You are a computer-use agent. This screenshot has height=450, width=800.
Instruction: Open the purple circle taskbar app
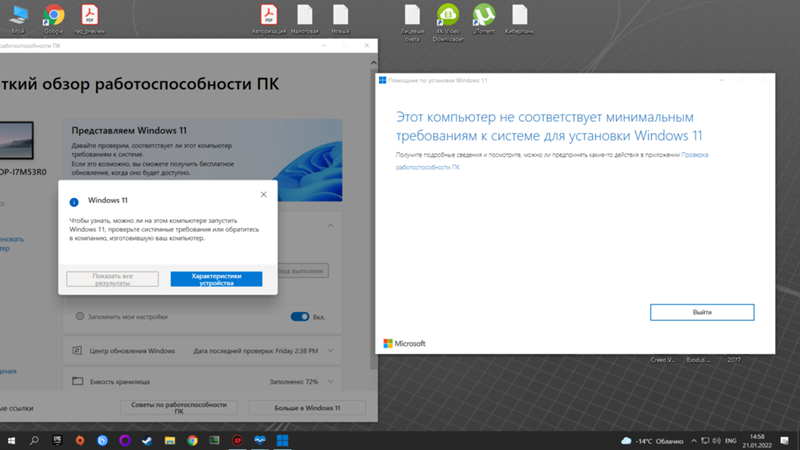(124, 440)
